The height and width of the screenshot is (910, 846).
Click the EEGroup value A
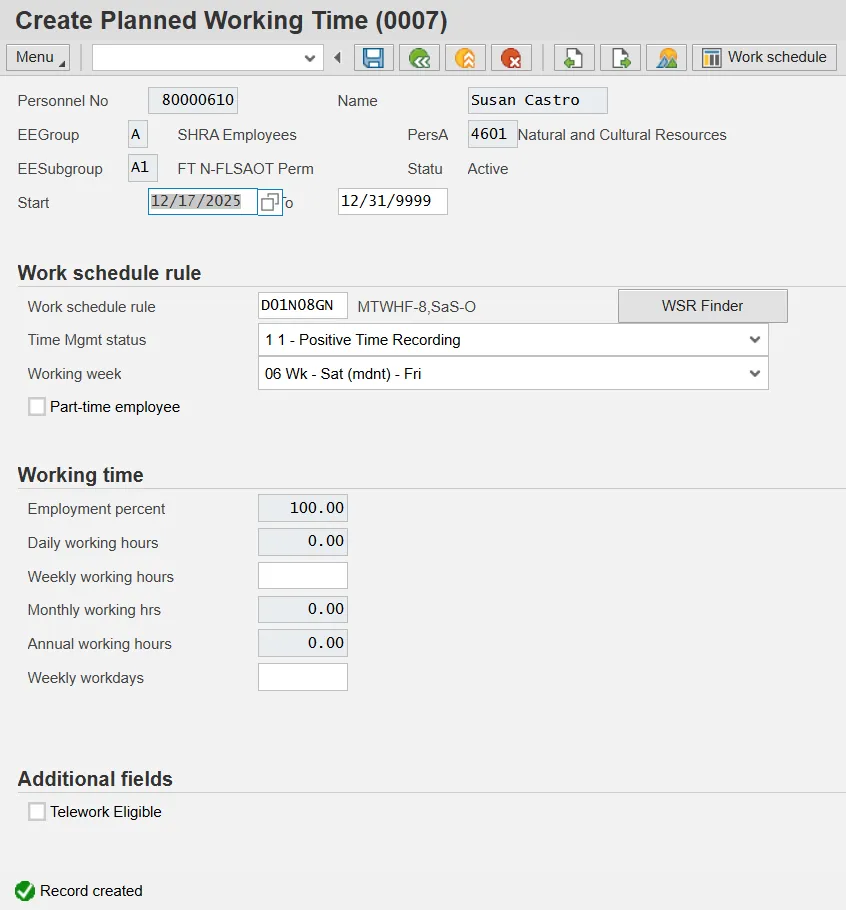pos(138,134)
